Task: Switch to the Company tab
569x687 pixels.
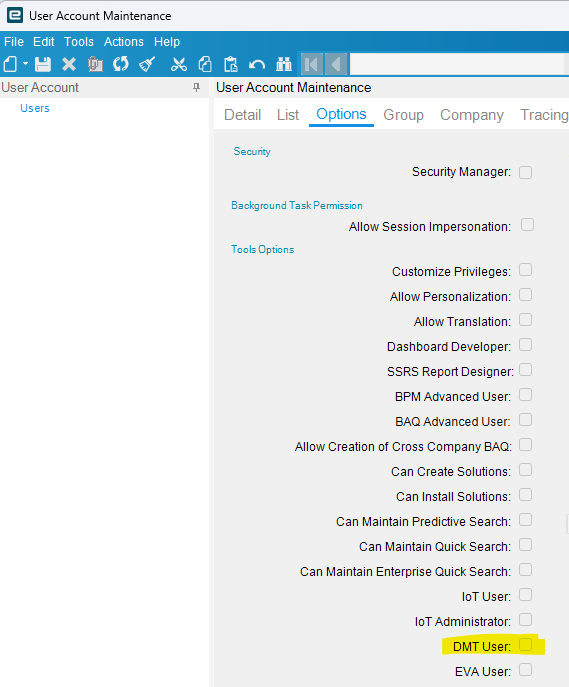Action: (x=472, y=115)
